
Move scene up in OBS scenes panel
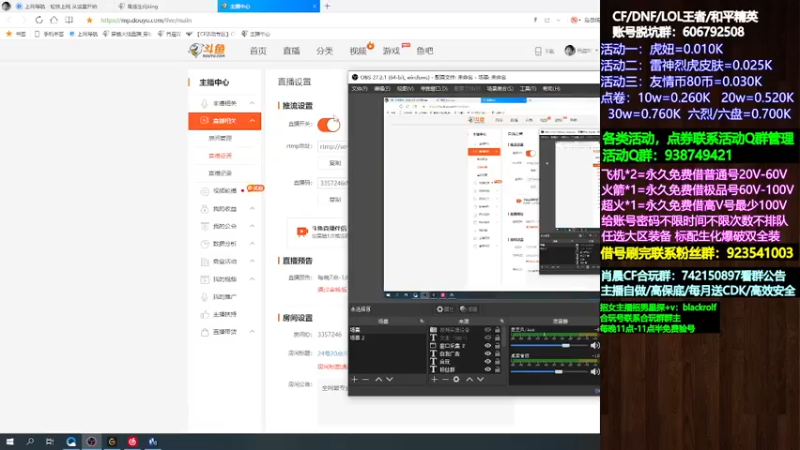(x=379, y=379)
